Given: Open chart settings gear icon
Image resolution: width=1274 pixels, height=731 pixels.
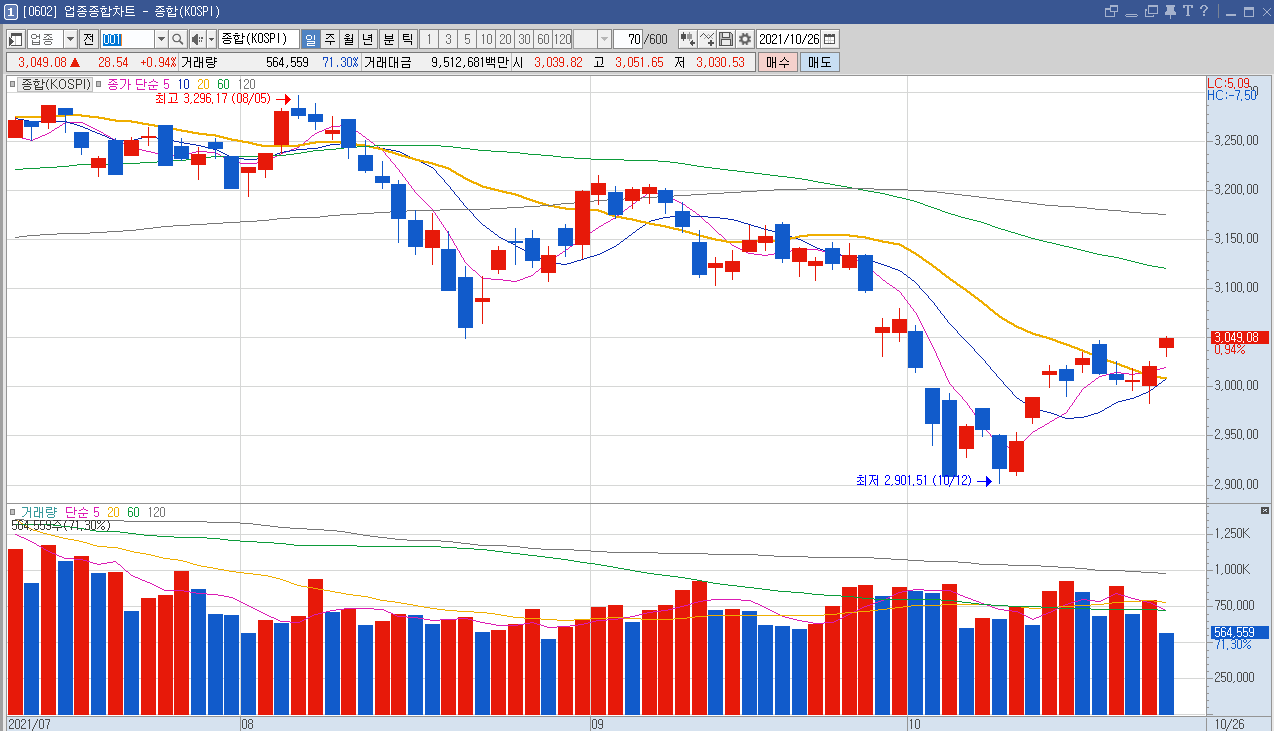Looking at the screenshot, I should click(745, 39).
